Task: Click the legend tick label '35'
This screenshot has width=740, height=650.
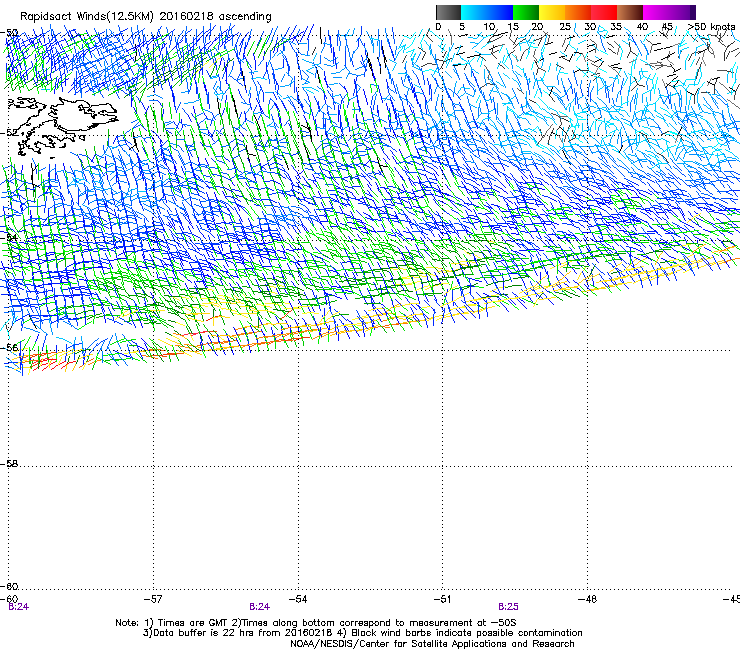Action: (x=616, y=27)
